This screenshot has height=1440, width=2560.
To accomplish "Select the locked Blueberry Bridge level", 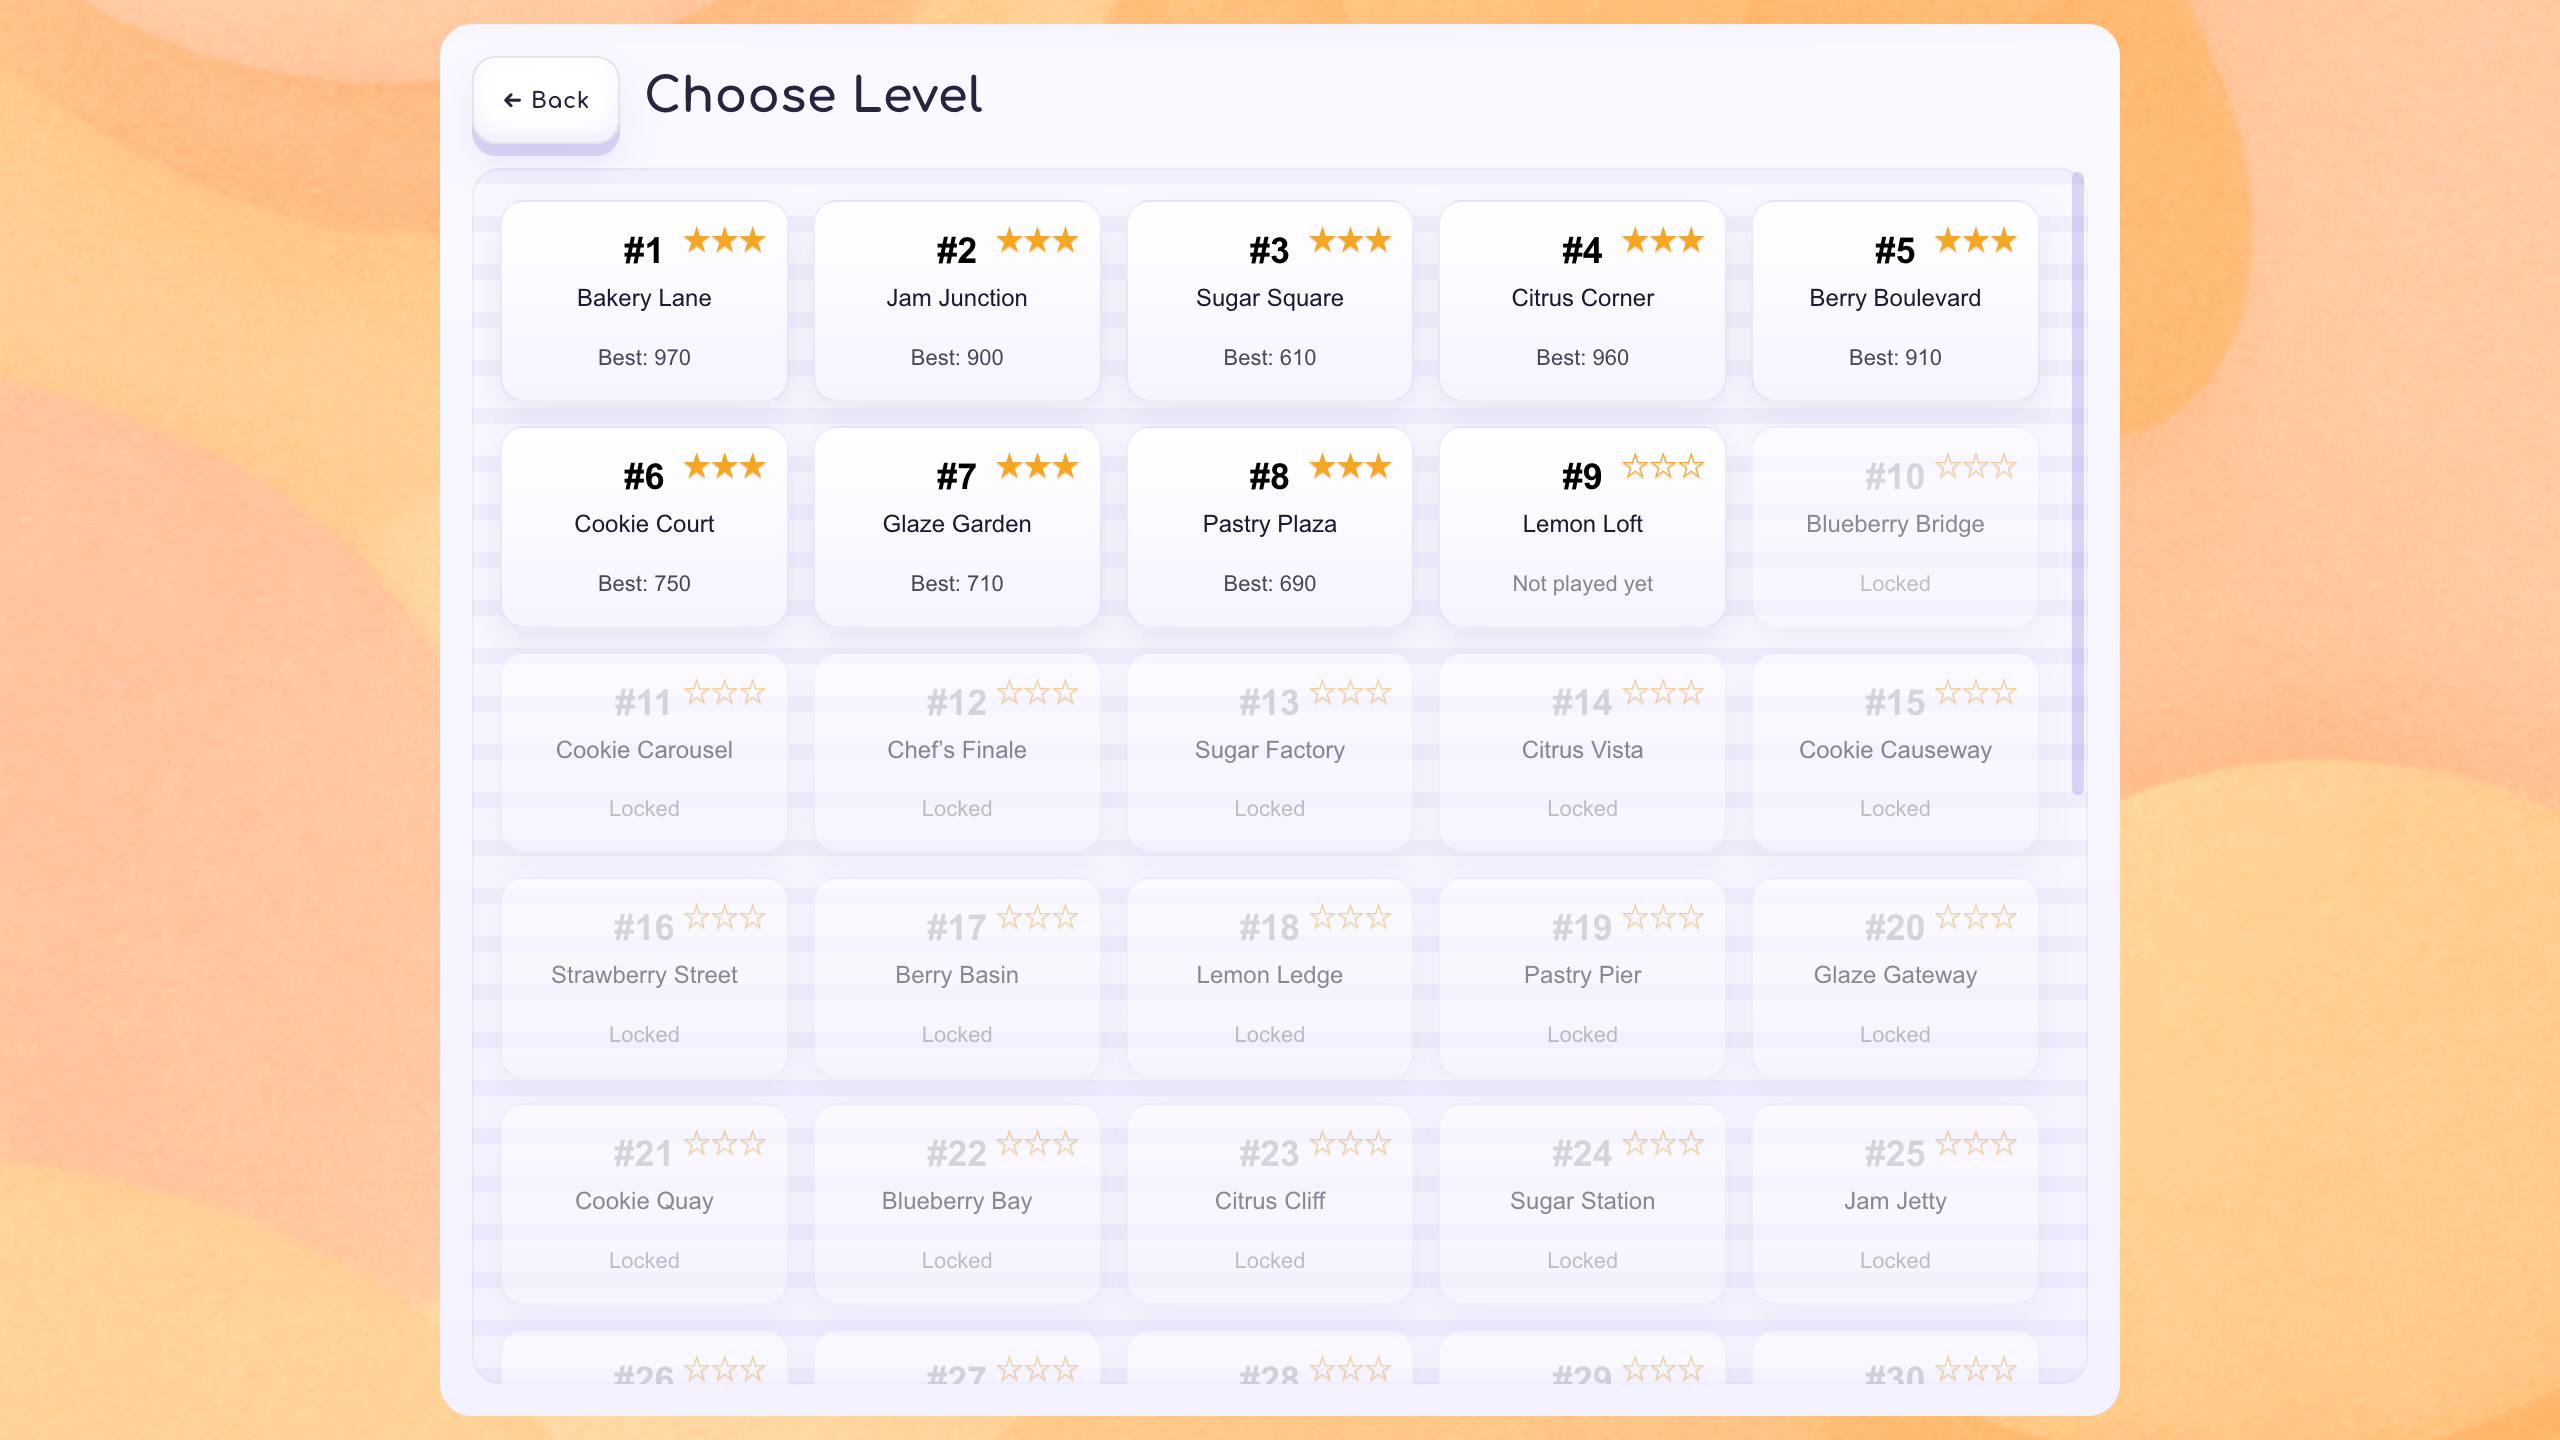I will click(1894, 526).
